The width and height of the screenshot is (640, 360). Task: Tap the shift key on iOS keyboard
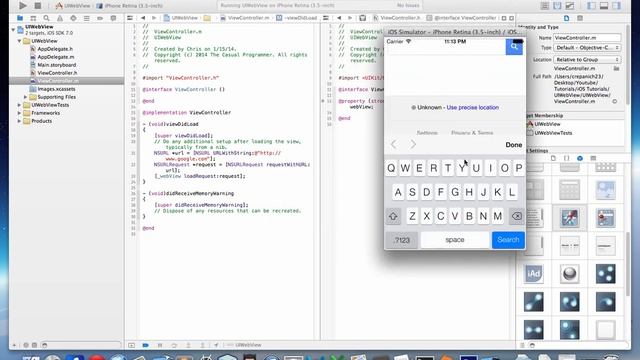pos(393,216)
